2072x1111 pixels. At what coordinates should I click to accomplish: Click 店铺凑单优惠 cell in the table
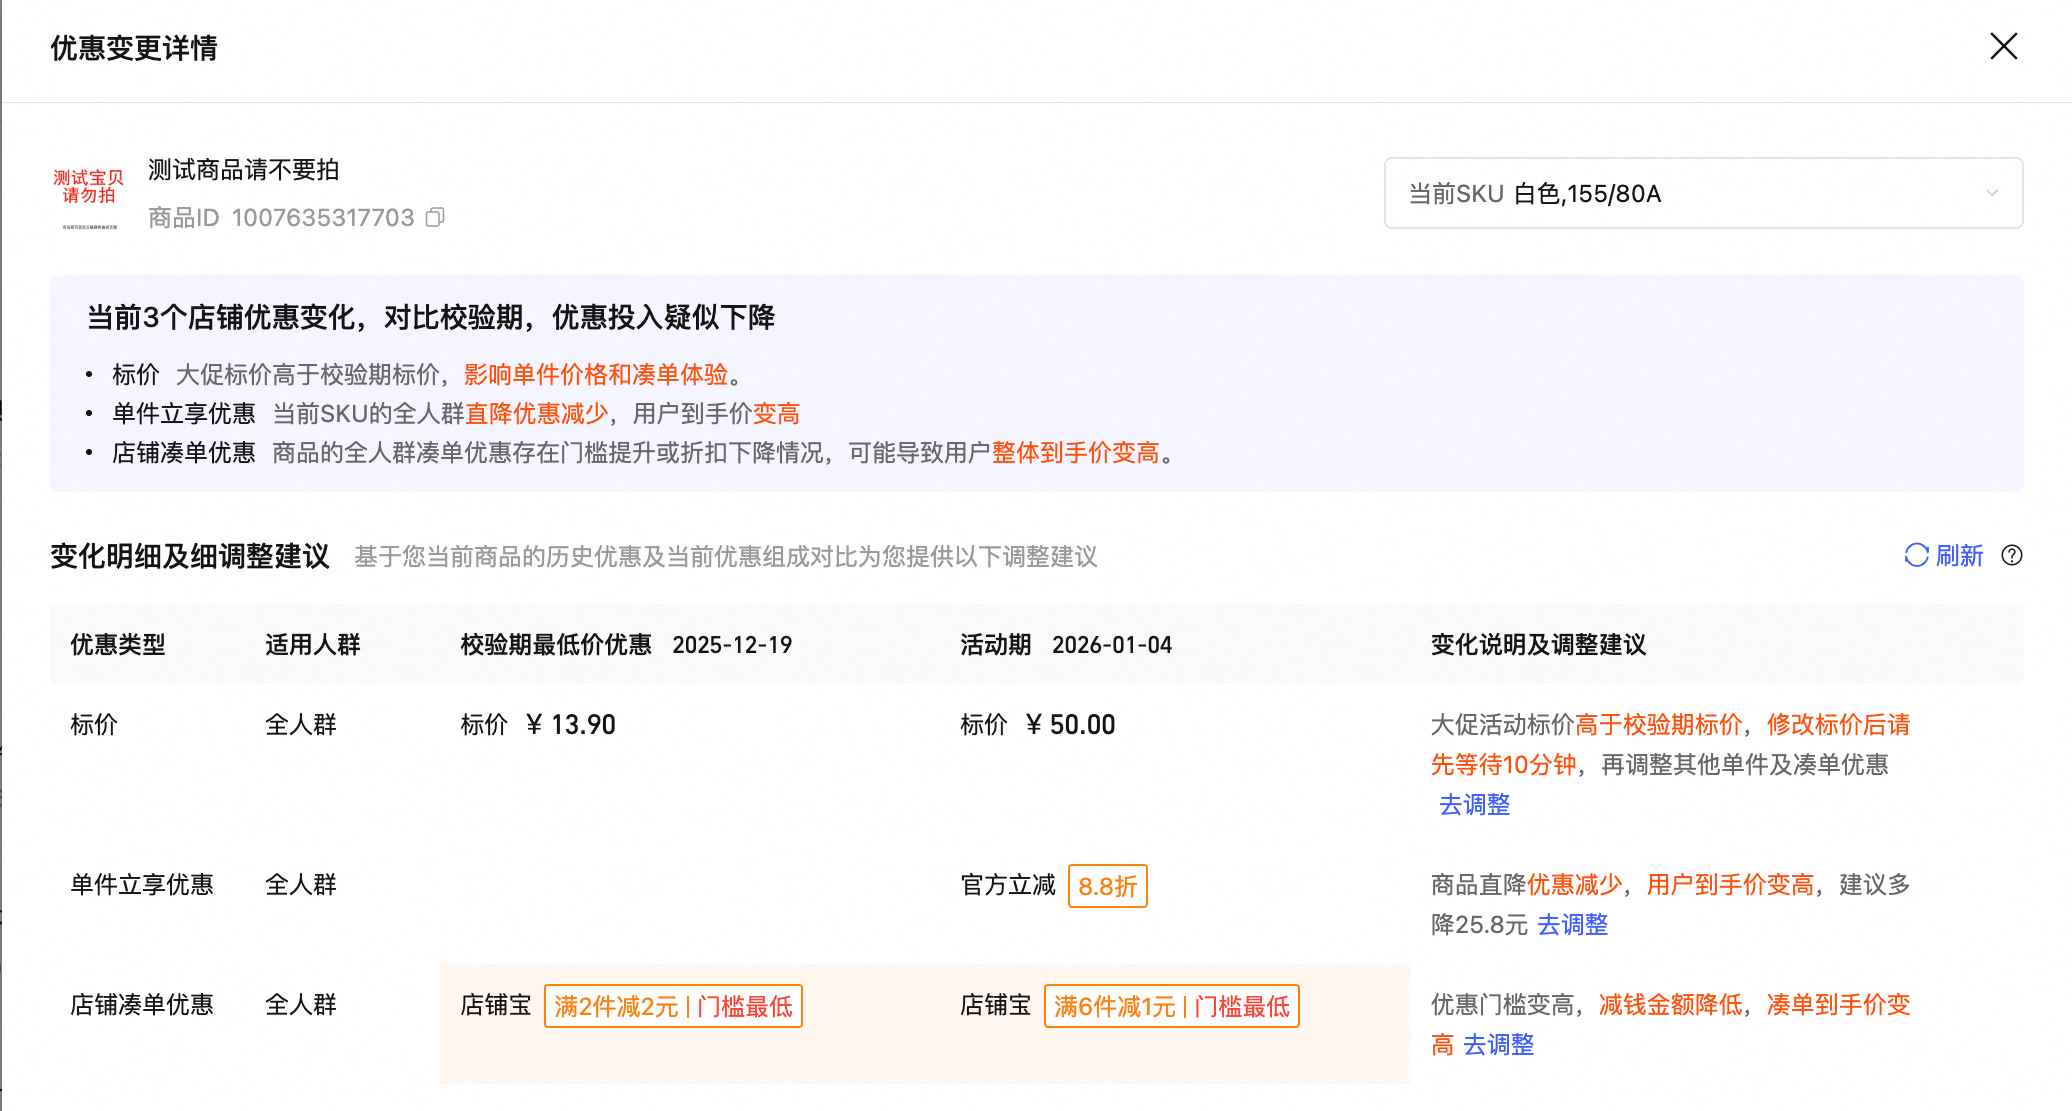coord(142,1004)
